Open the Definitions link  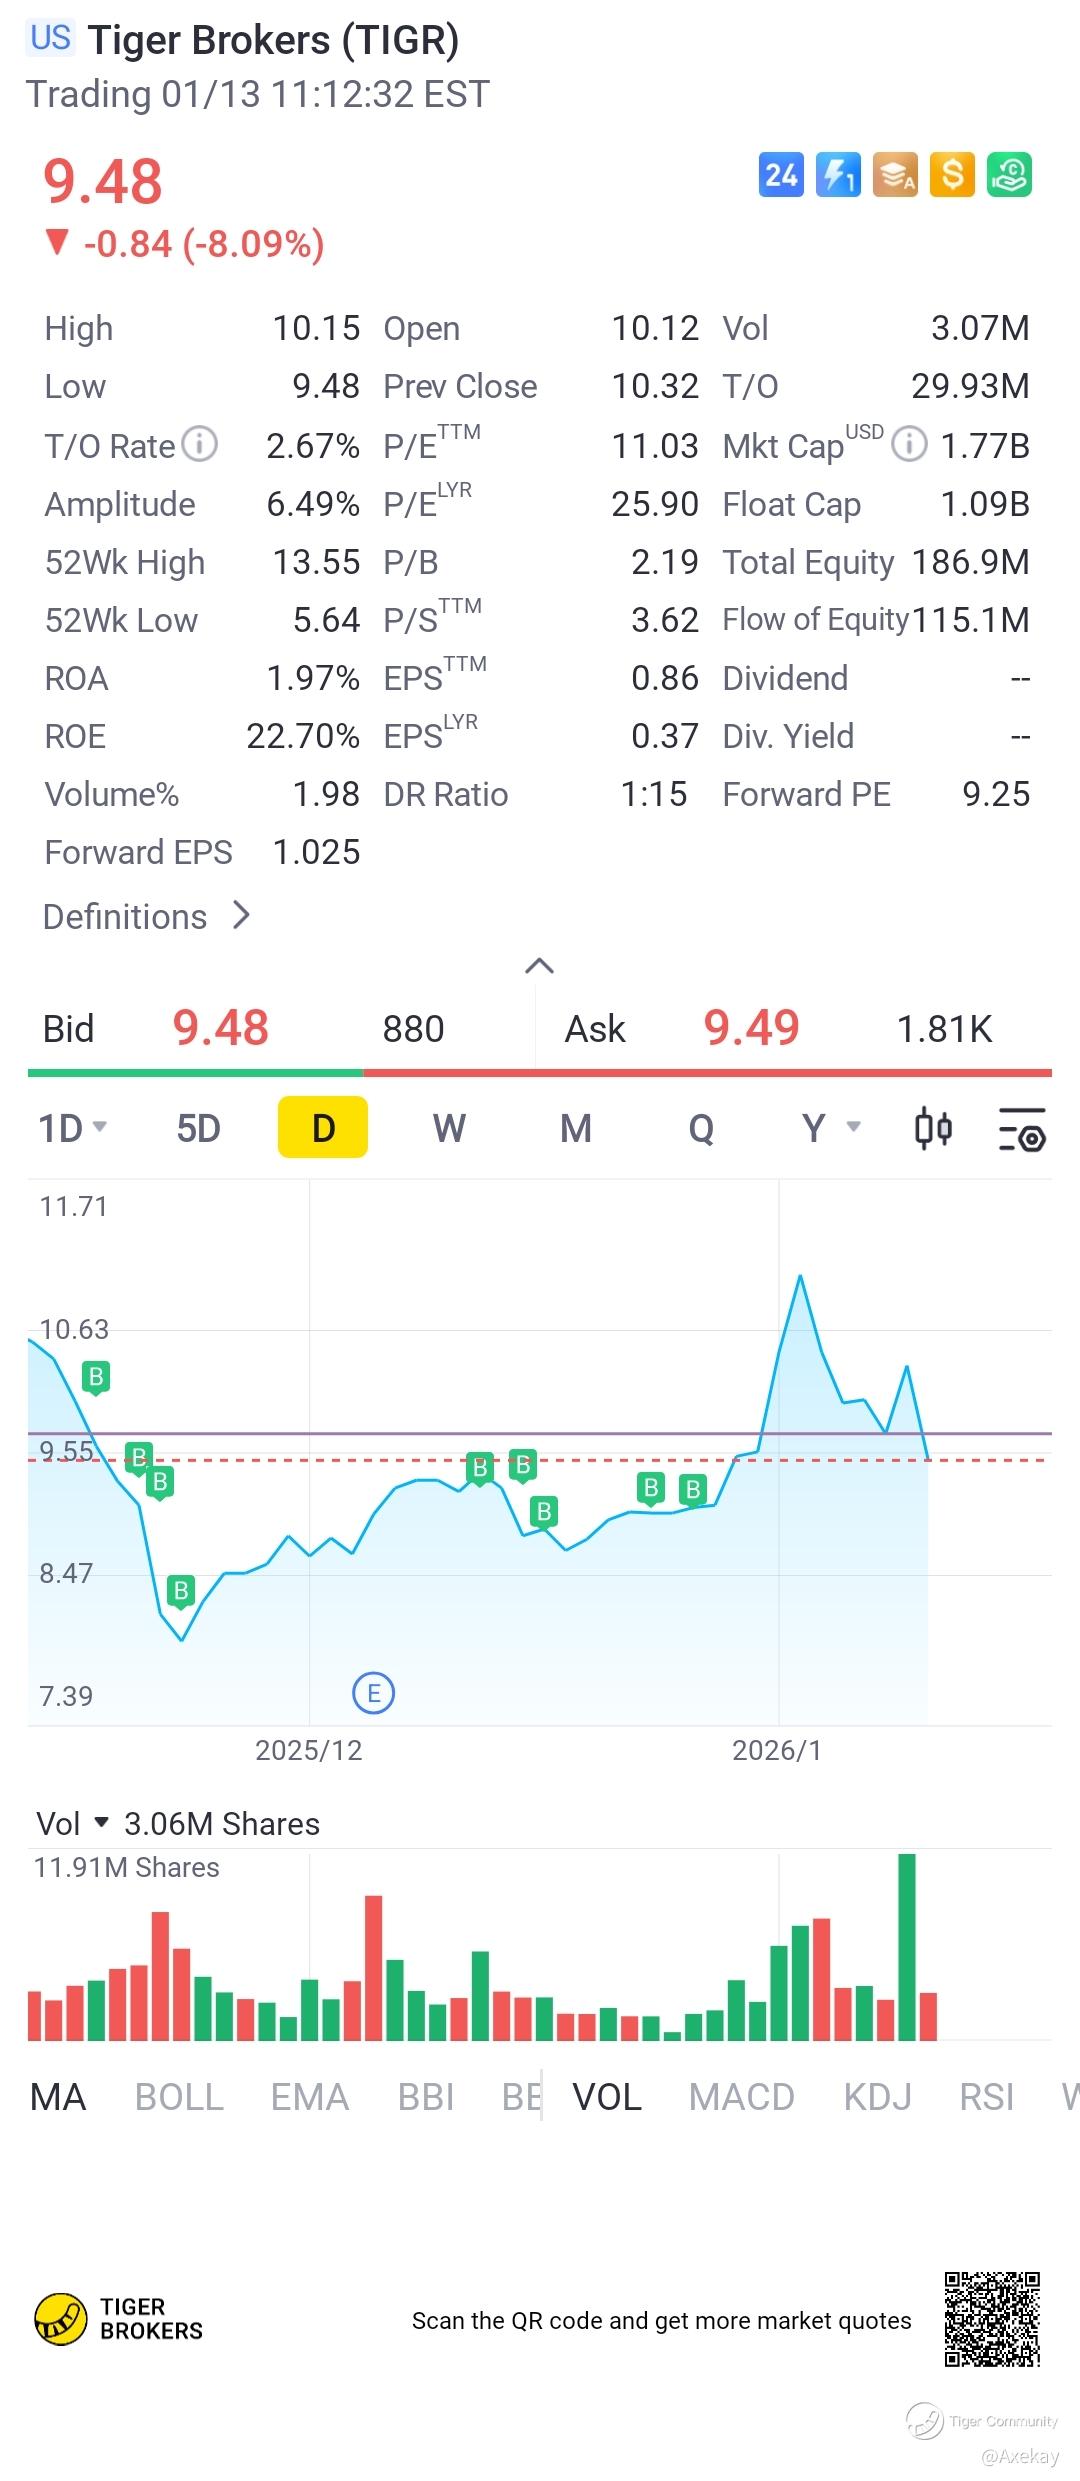[146, 916]
